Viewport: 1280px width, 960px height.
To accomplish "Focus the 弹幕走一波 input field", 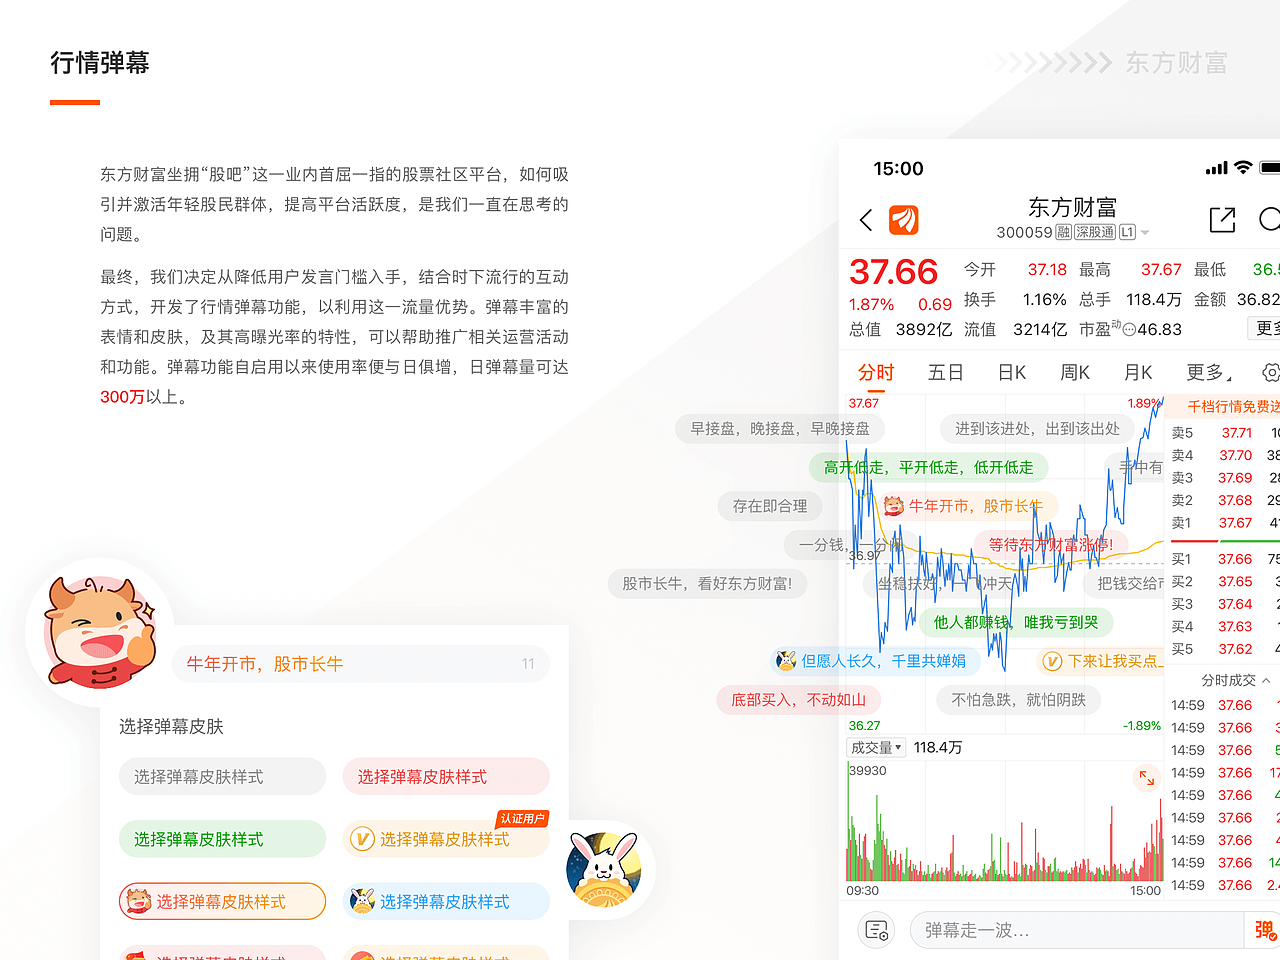I will 1077,931.
